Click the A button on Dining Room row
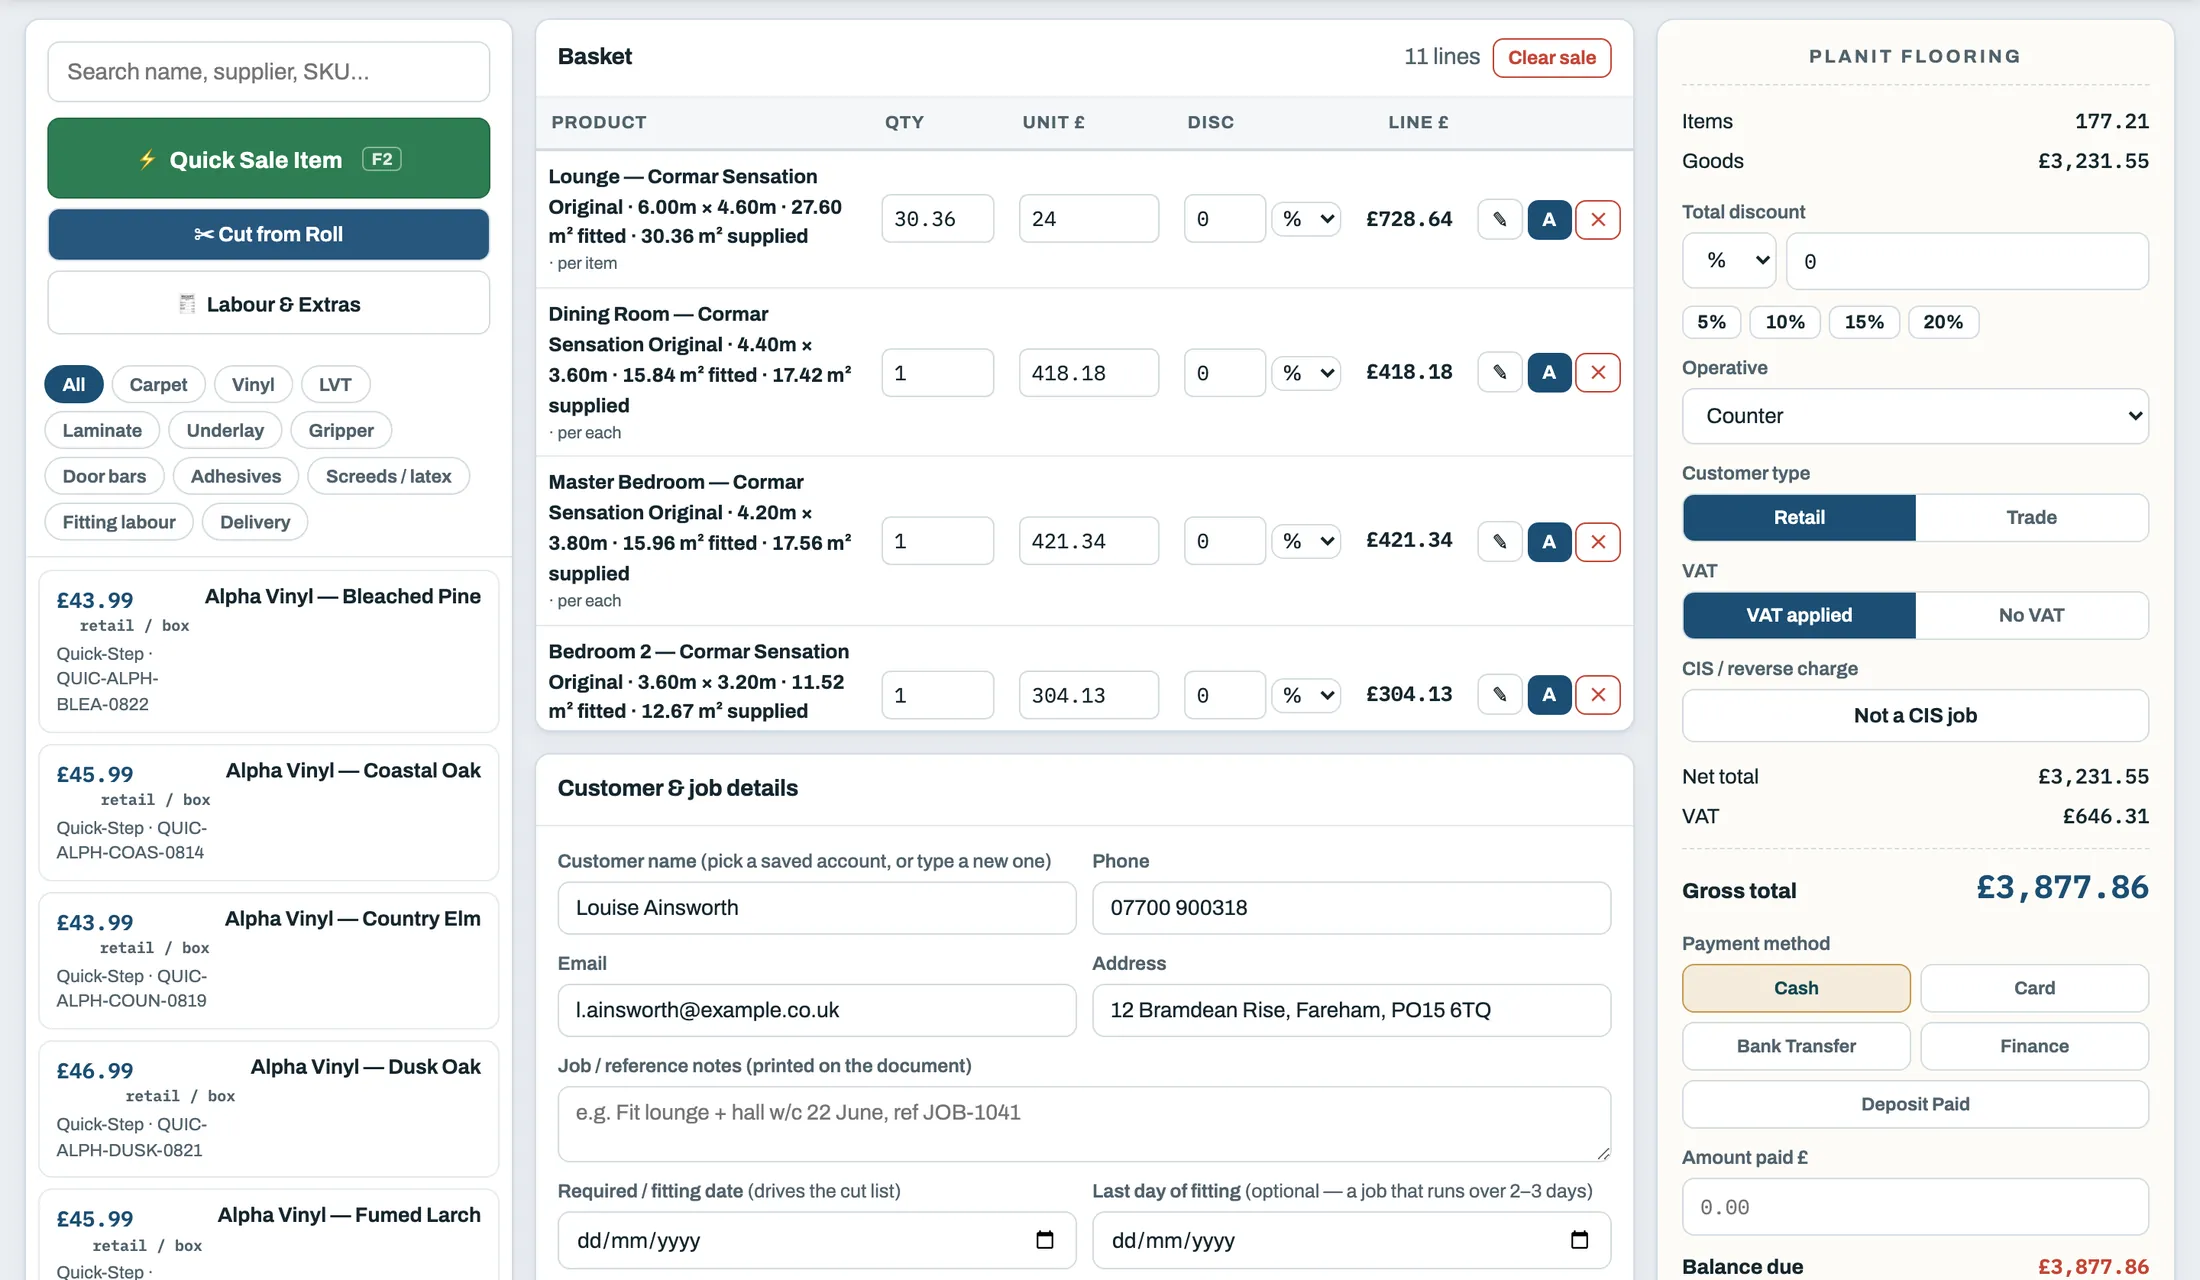Screen dimensions: 2200x1280 click(x=1549, y=372)
